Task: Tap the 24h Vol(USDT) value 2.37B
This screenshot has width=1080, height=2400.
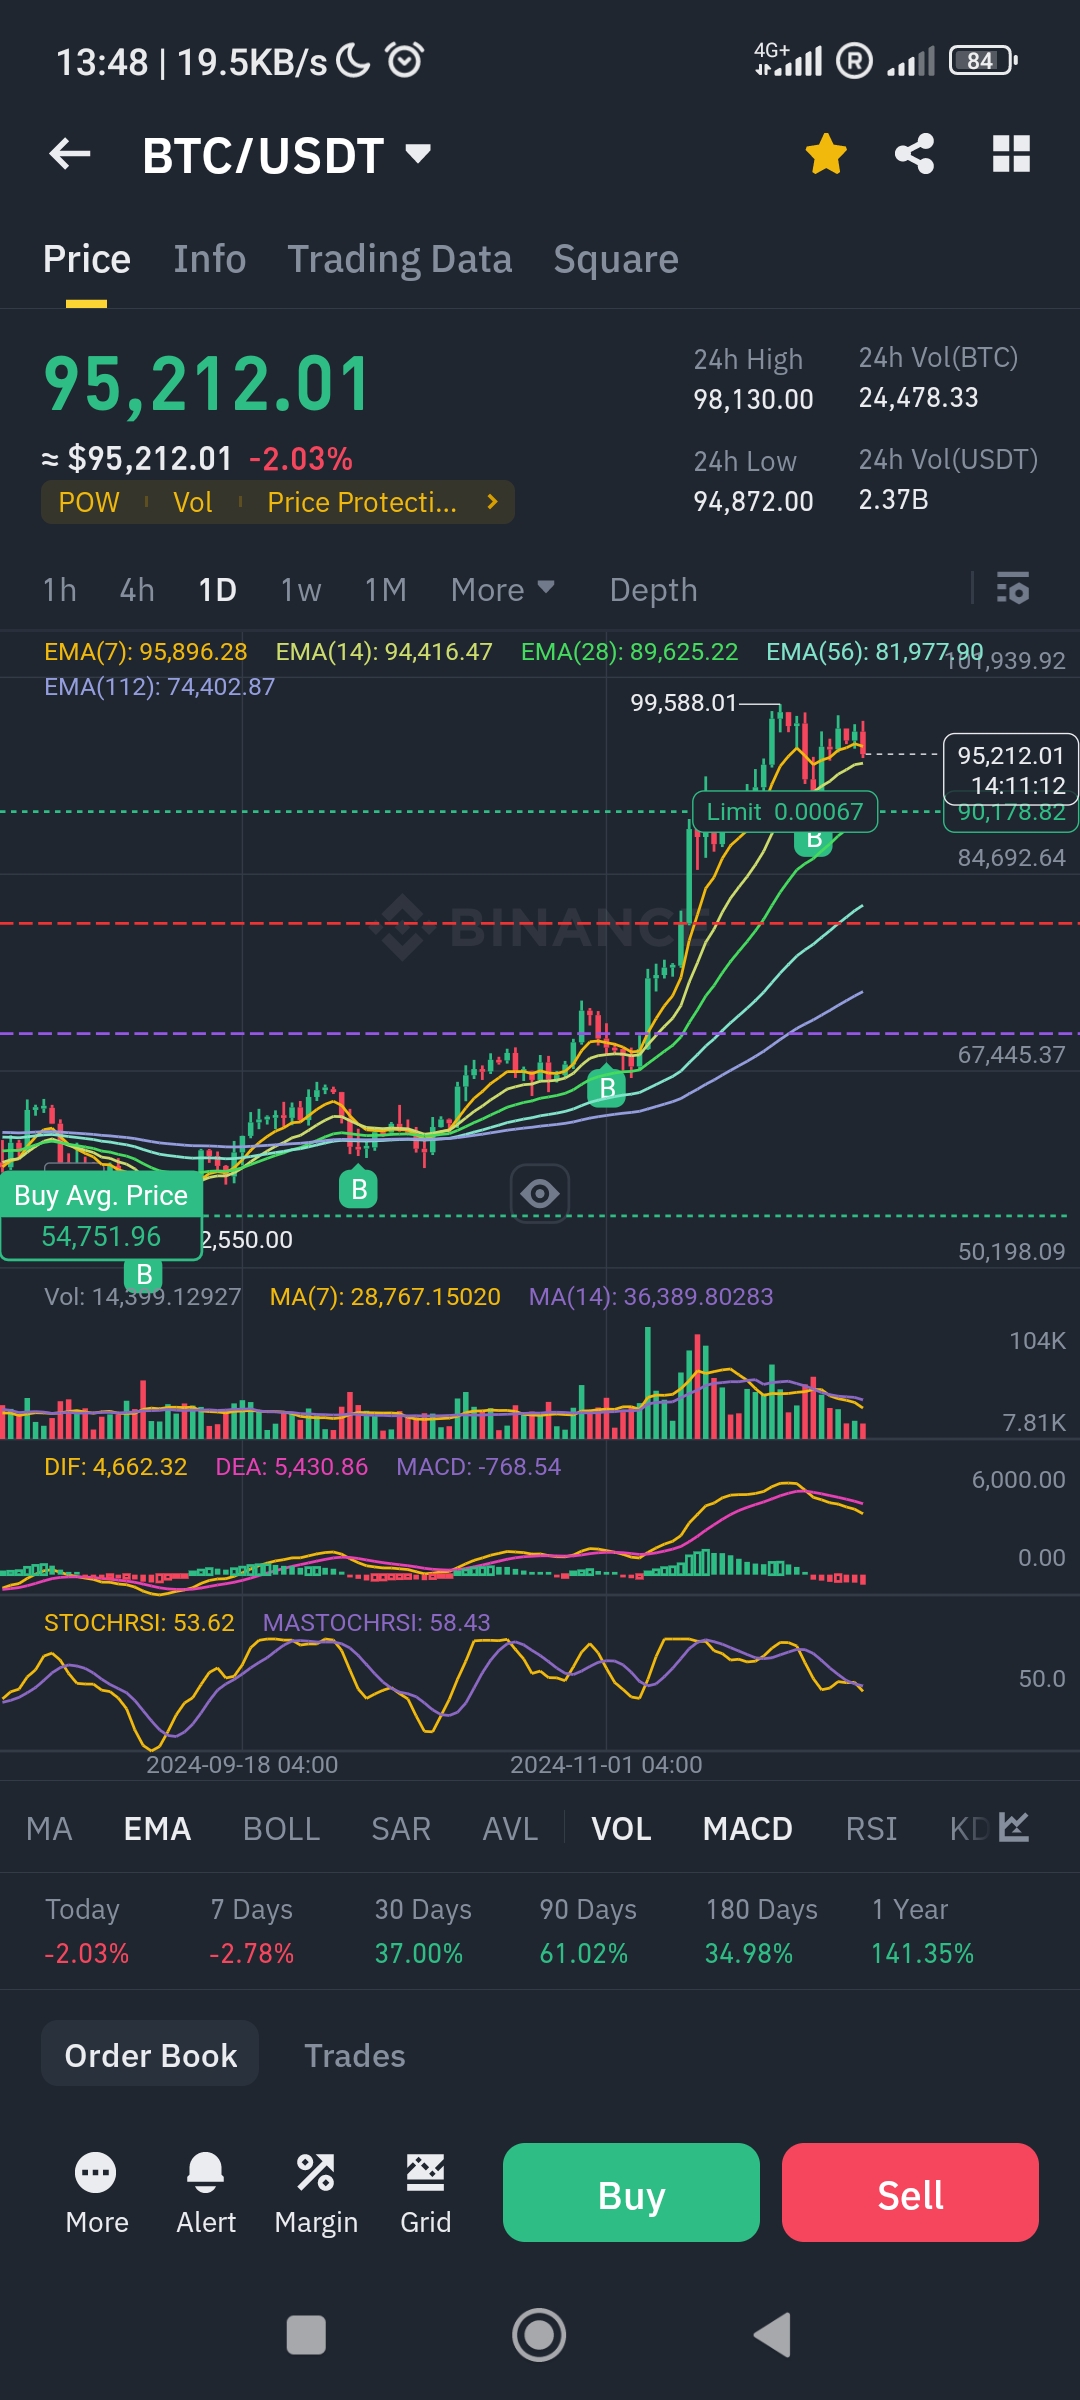Action: (x=893, y=499)
